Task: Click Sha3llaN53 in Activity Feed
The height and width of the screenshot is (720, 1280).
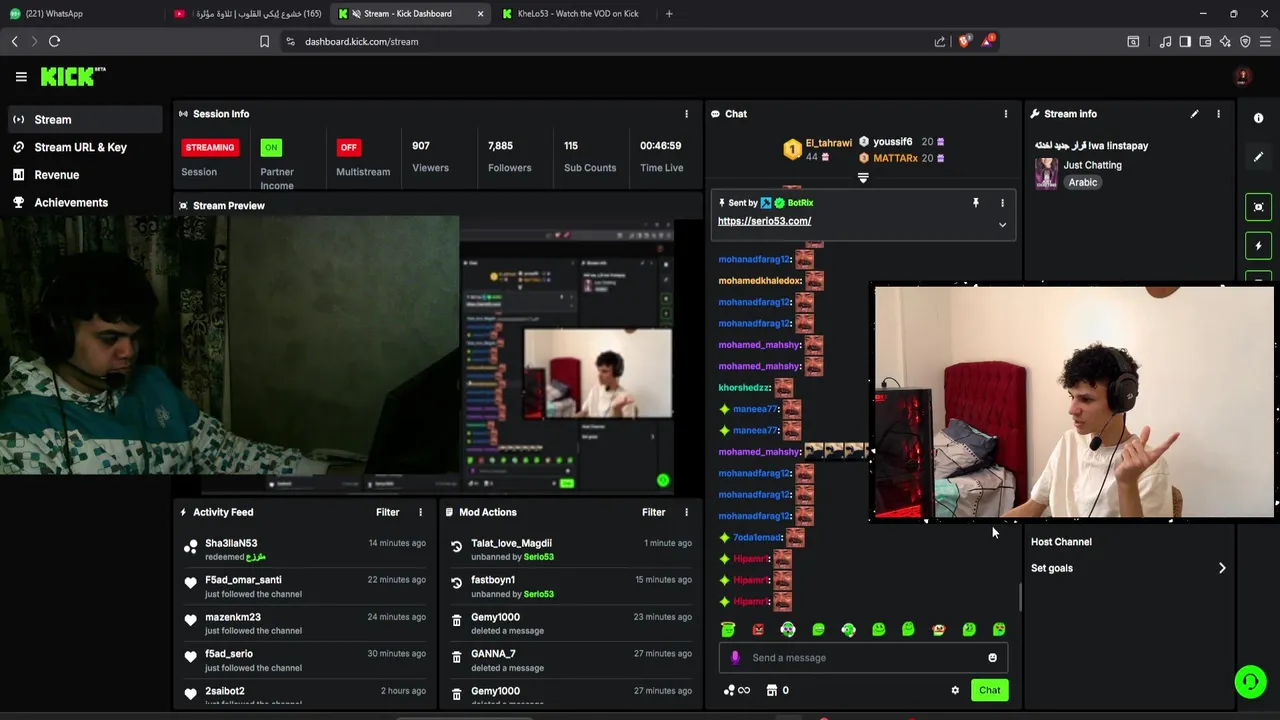Action: coord(231,543)
